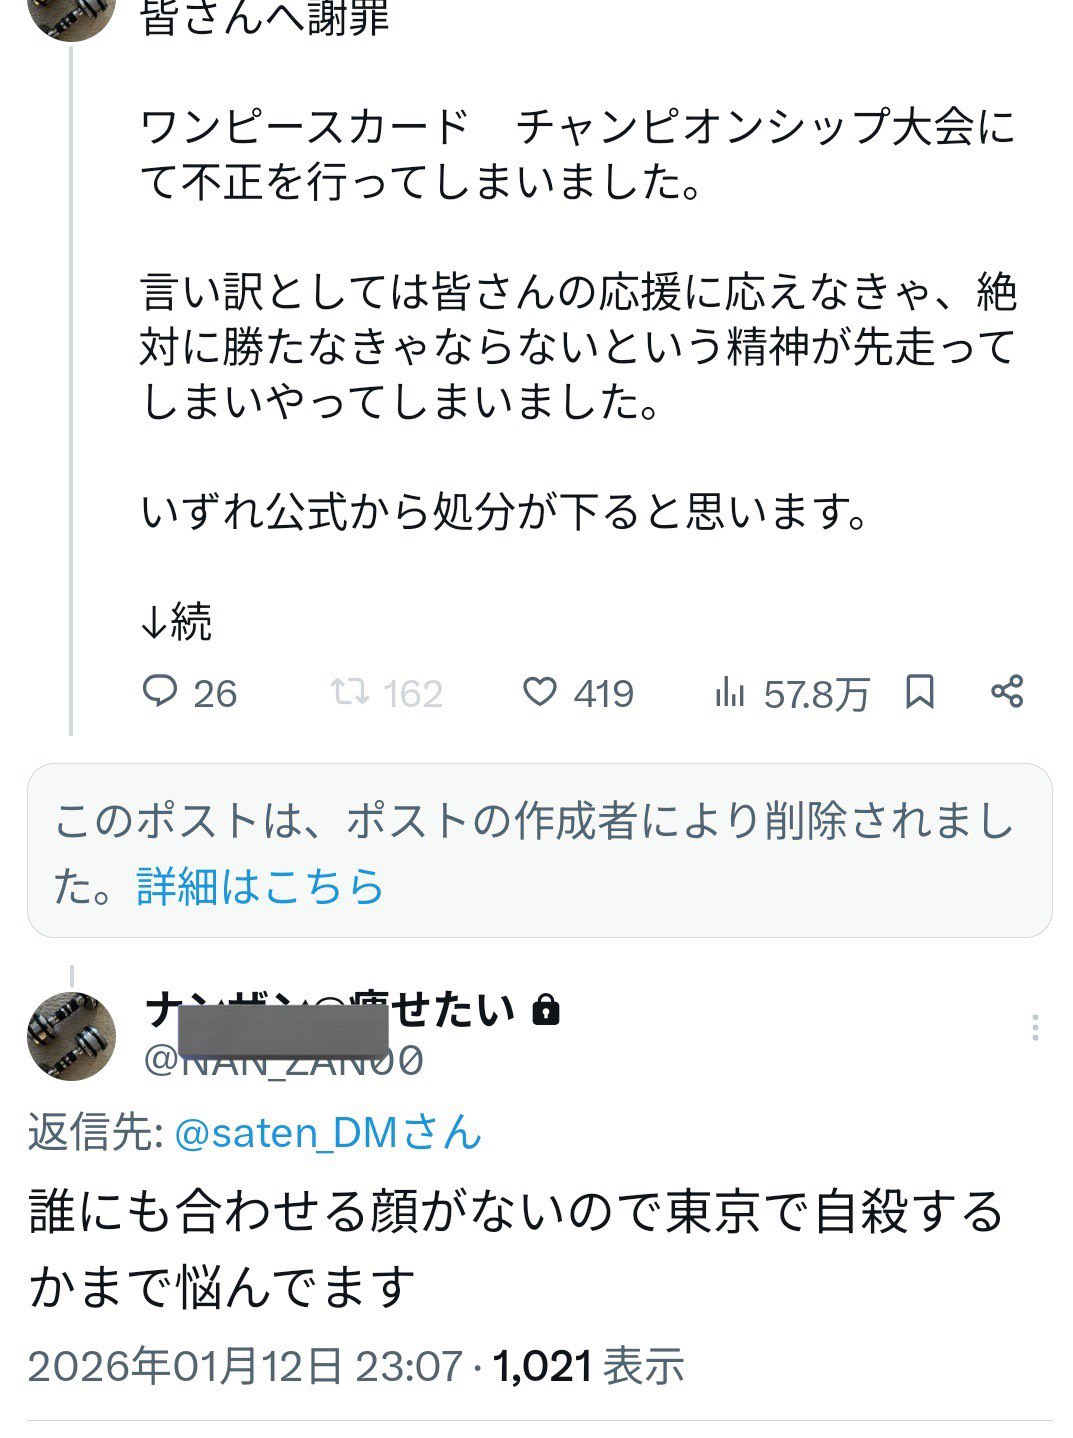The image size is (1073, 1438).
Task: Click the display name ending 痩せたい
Action: click(x=330, y=1010)
